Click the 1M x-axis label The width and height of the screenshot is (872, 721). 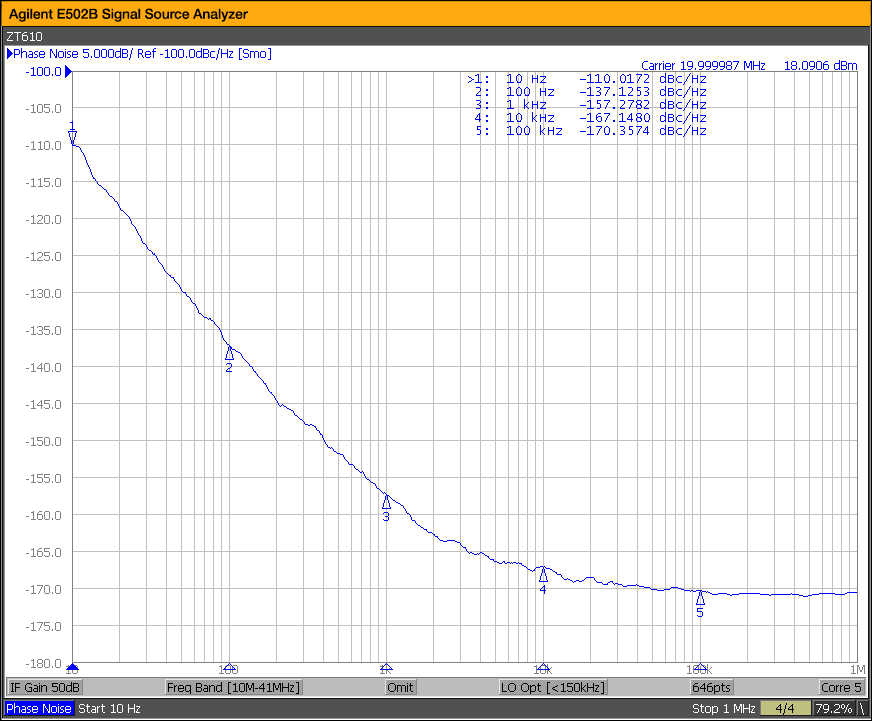click(858, 669)
